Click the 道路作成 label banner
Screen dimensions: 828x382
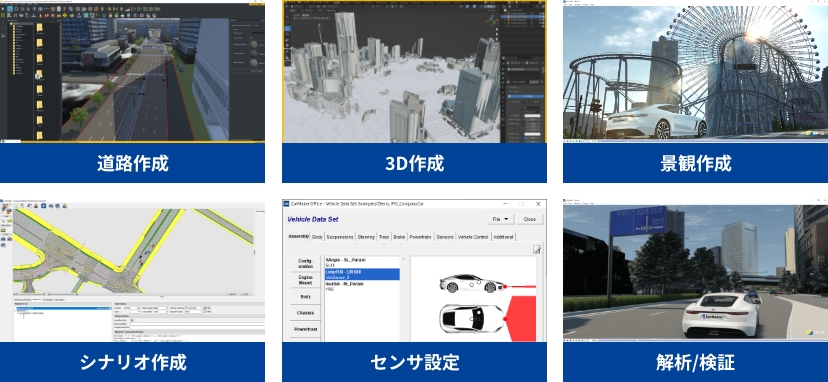(132, 163)
